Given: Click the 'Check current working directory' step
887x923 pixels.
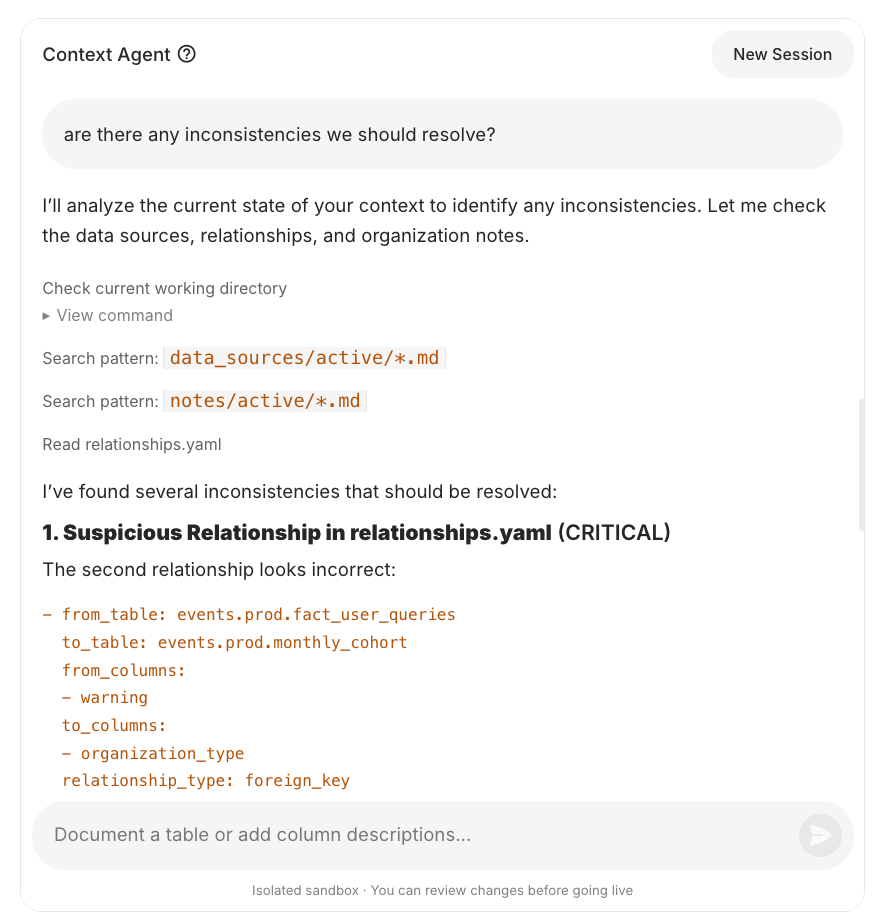Looking at the screenshot, I should 165,288.
